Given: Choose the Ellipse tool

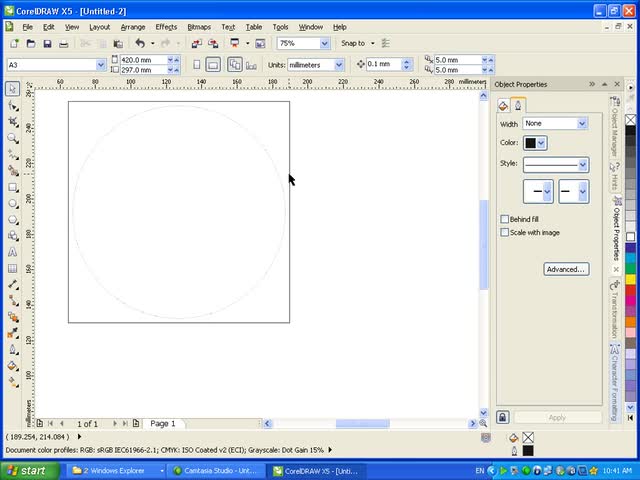Looking at the screenshot, I should pos(13,203).
